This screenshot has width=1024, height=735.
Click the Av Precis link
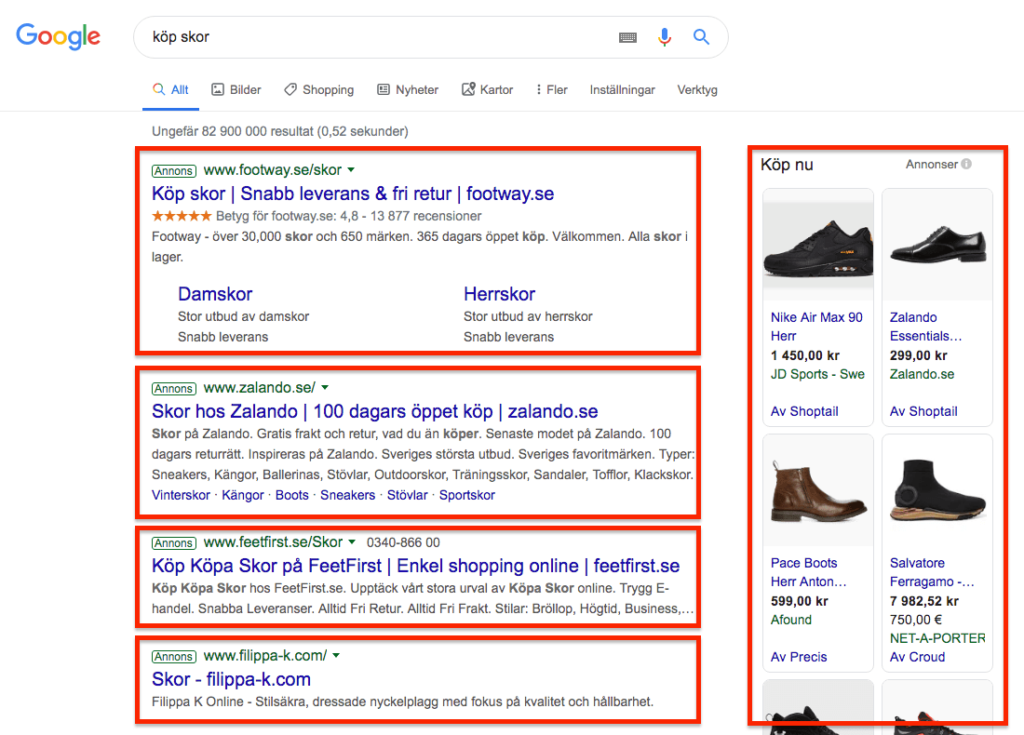click(x=799, y=657)
